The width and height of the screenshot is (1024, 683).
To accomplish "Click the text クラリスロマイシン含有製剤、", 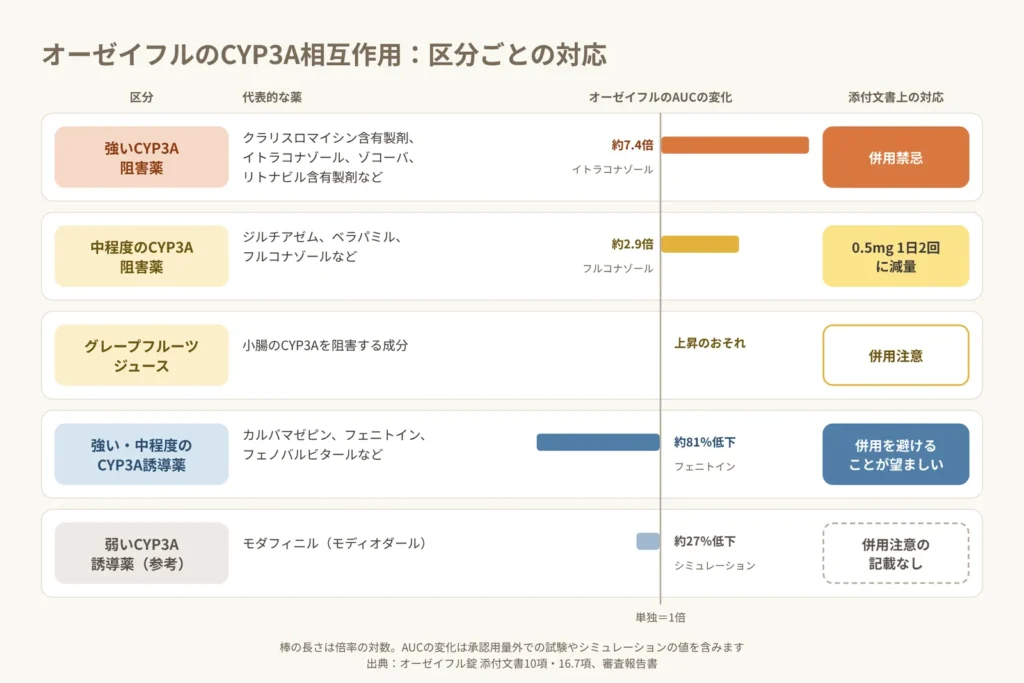I will coord(329,138).
